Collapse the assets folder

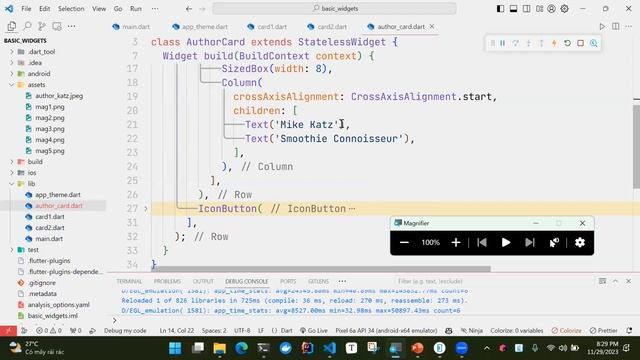(12, 85)
